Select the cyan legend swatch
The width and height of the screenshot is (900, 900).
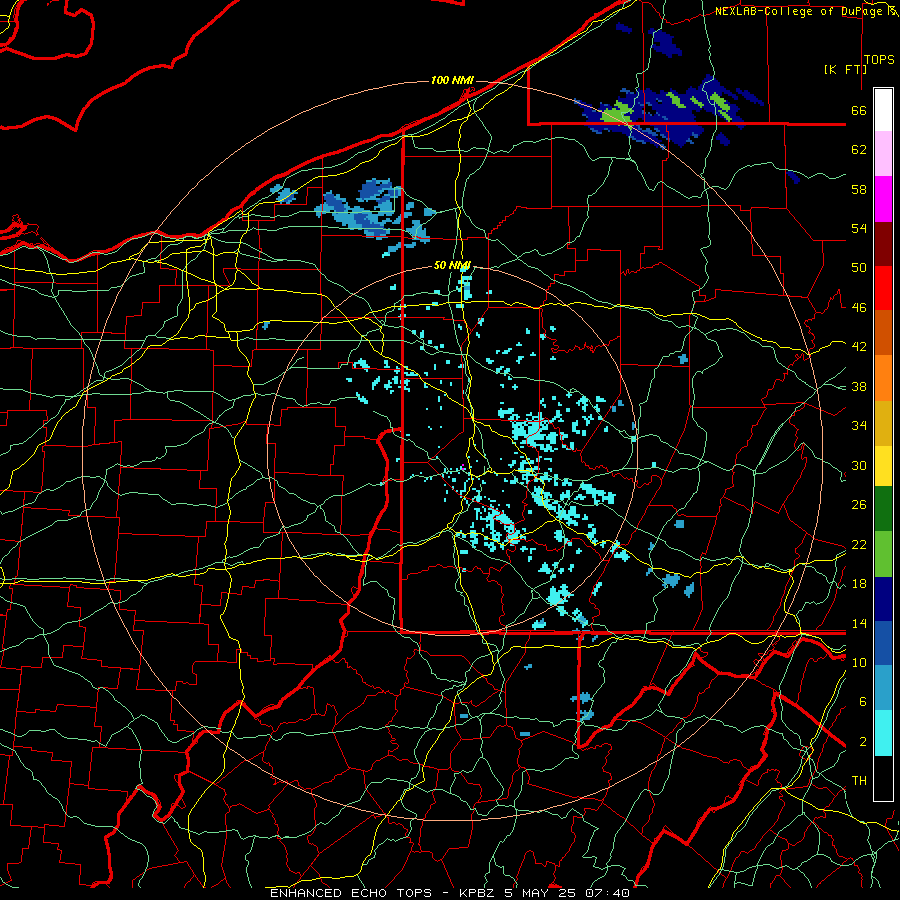(883, 733)
